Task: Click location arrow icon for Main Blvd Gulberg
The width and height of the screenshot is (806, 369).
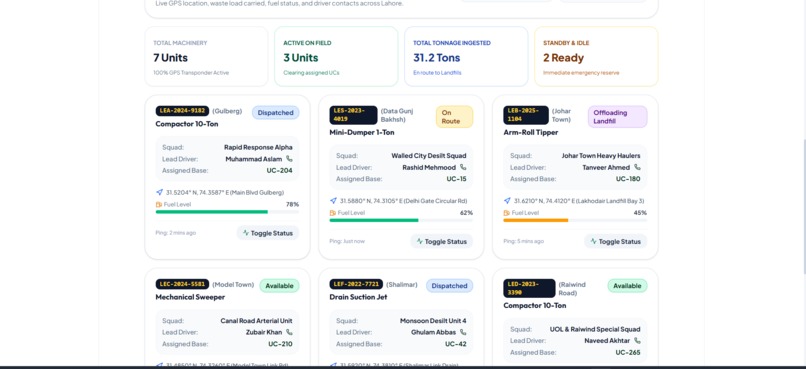Action: coord(159,192)
